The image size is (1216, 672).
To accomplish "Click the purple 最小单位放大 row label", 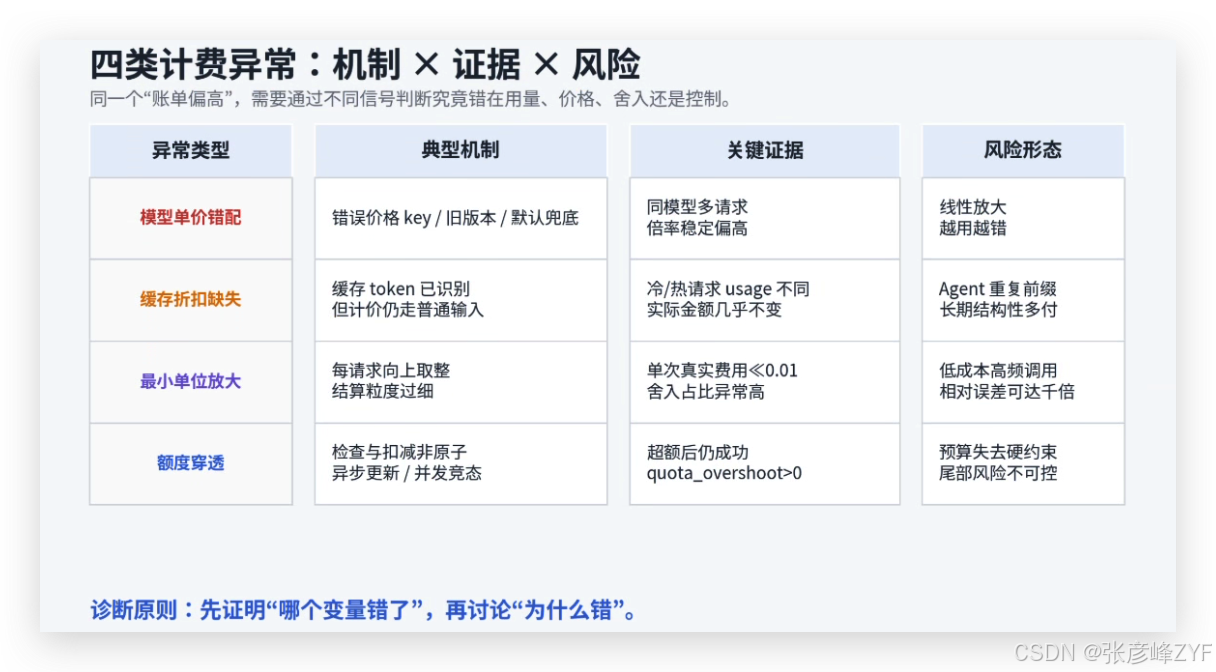I will [191, 382].
